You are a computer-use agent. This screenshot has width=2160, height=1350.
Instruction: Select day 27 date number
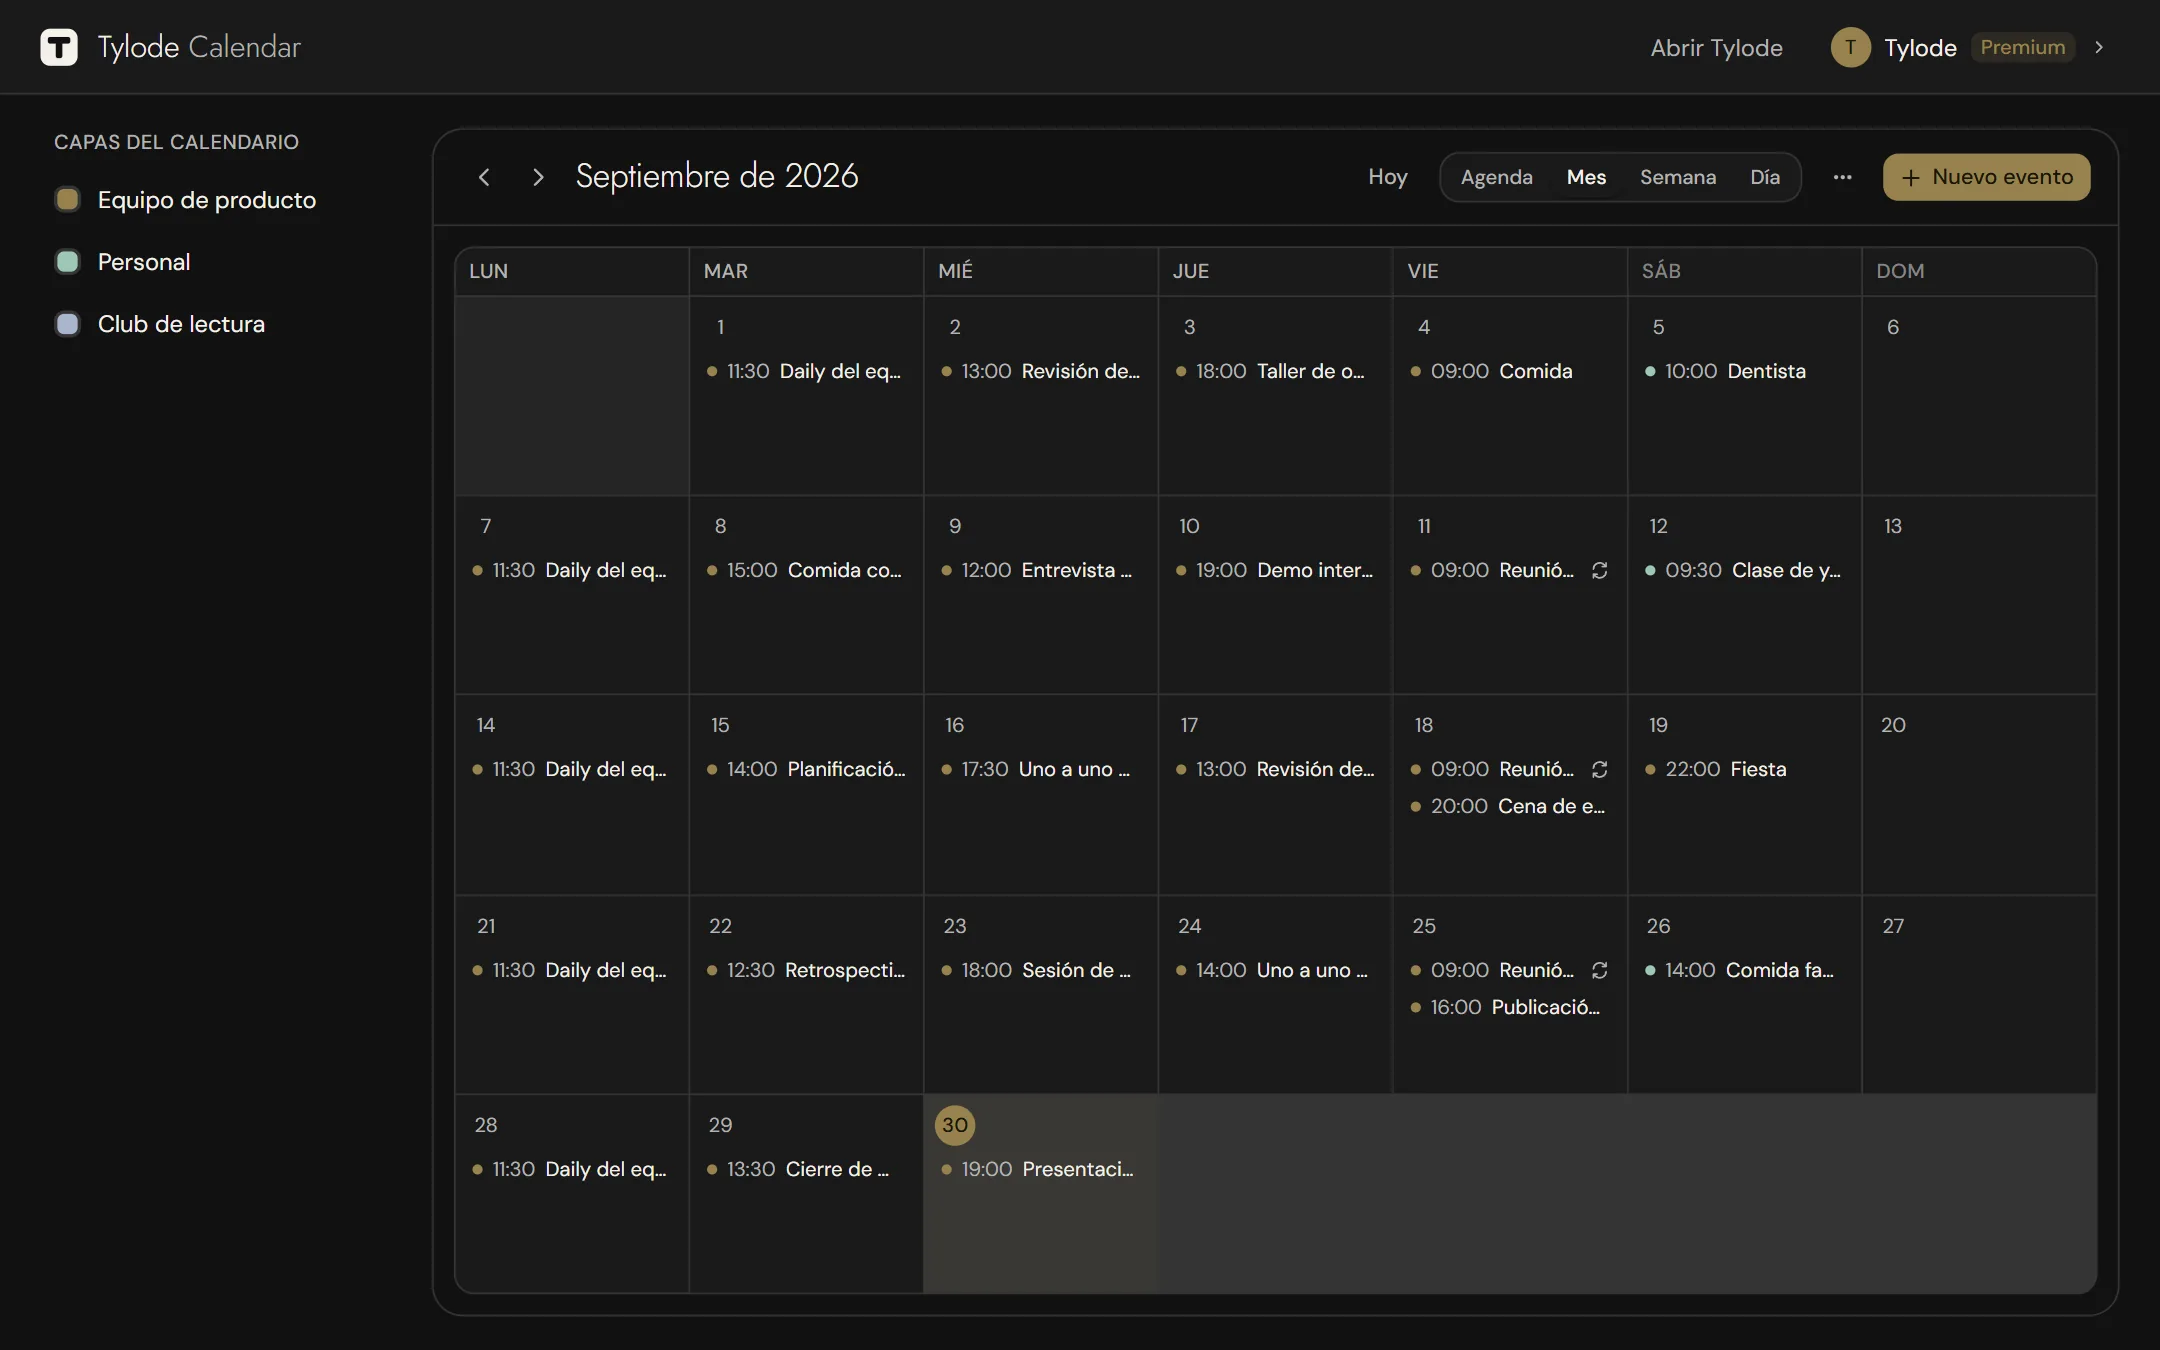point(1893,926)
